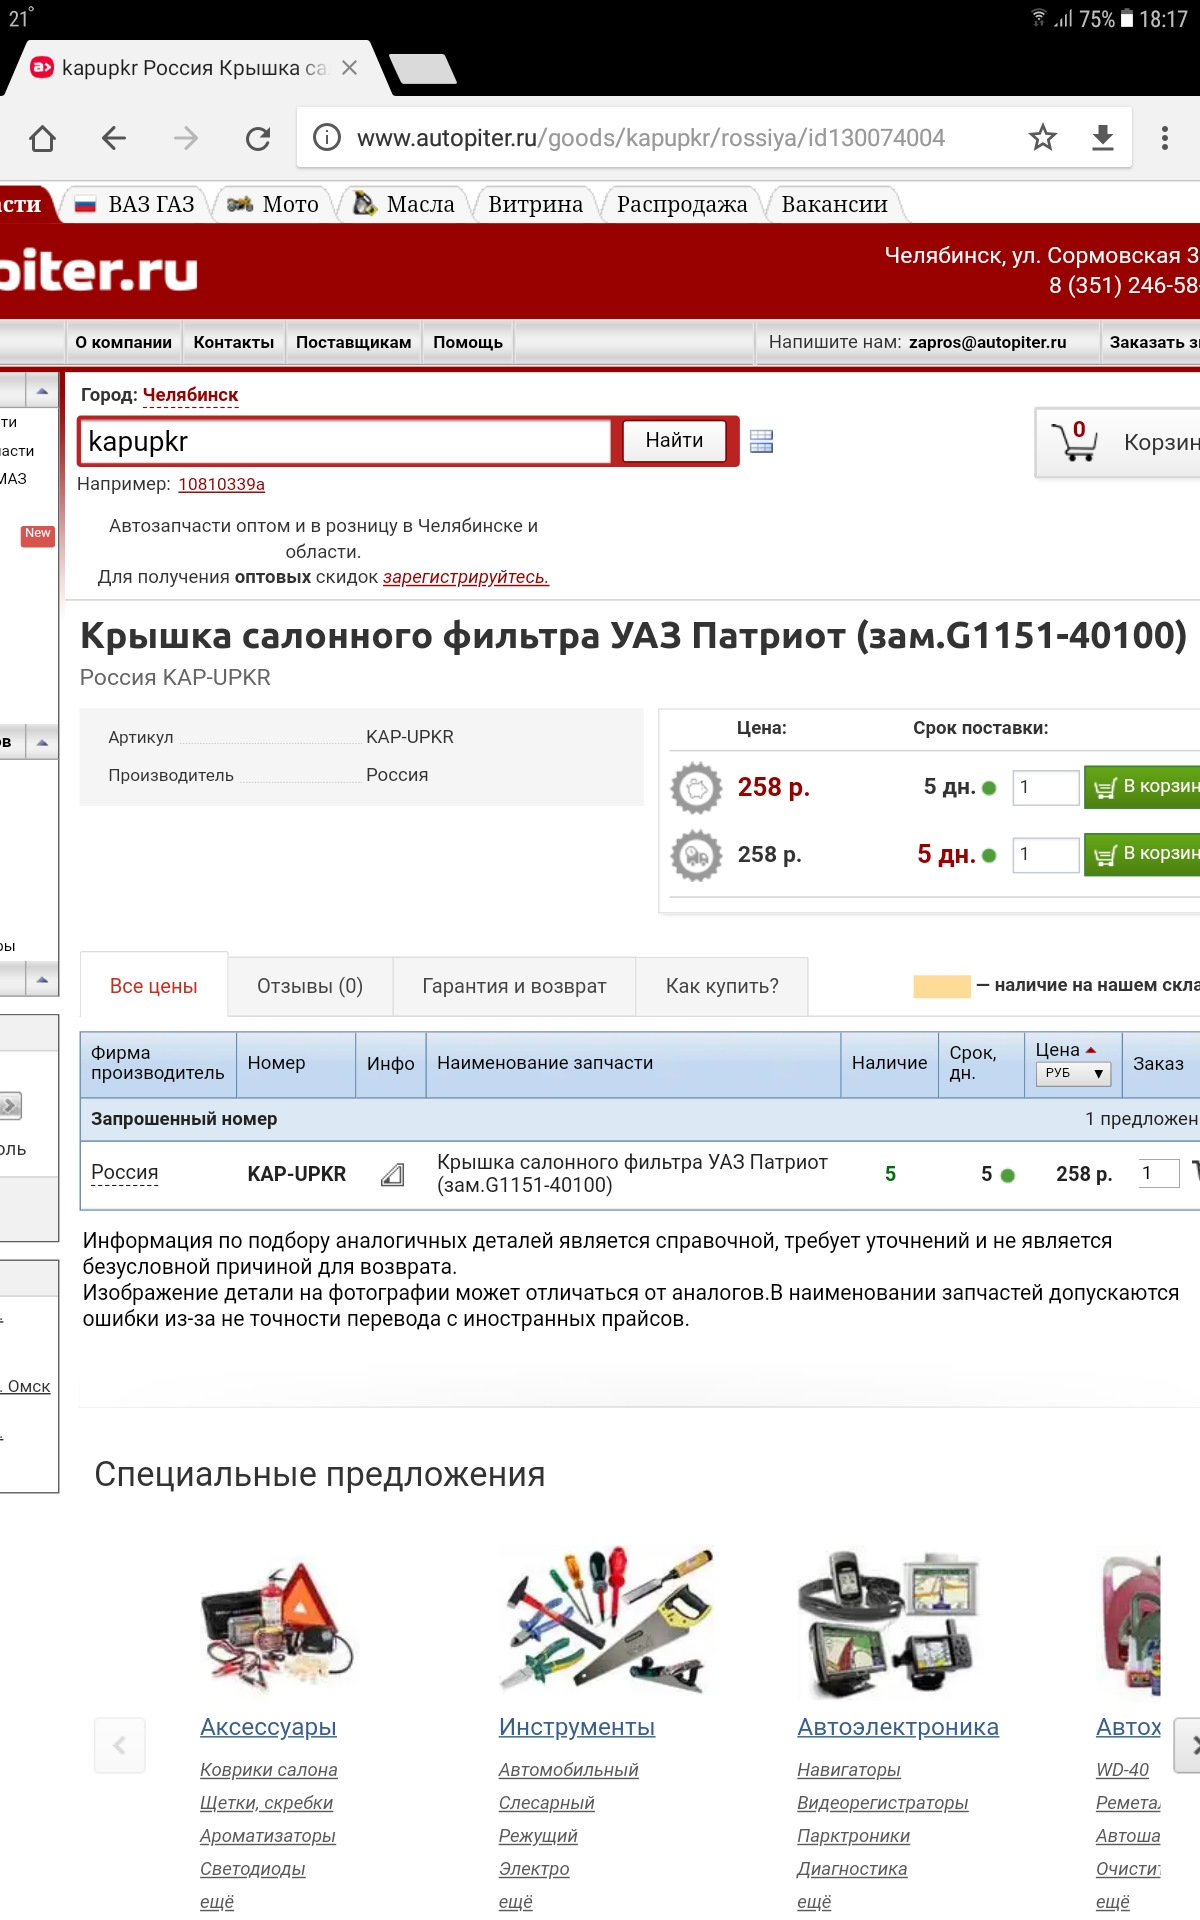1200x1920 pixels.
Task: Edit quantity field of second offer
Action: click(x=1046, y=855)
